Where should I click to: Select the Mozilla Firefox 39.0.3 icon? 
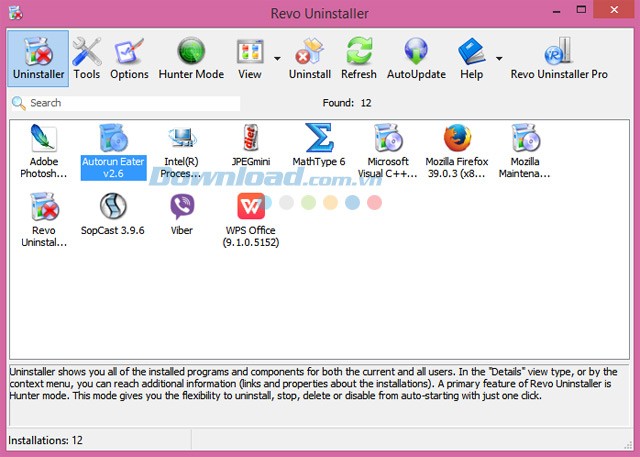456,139
